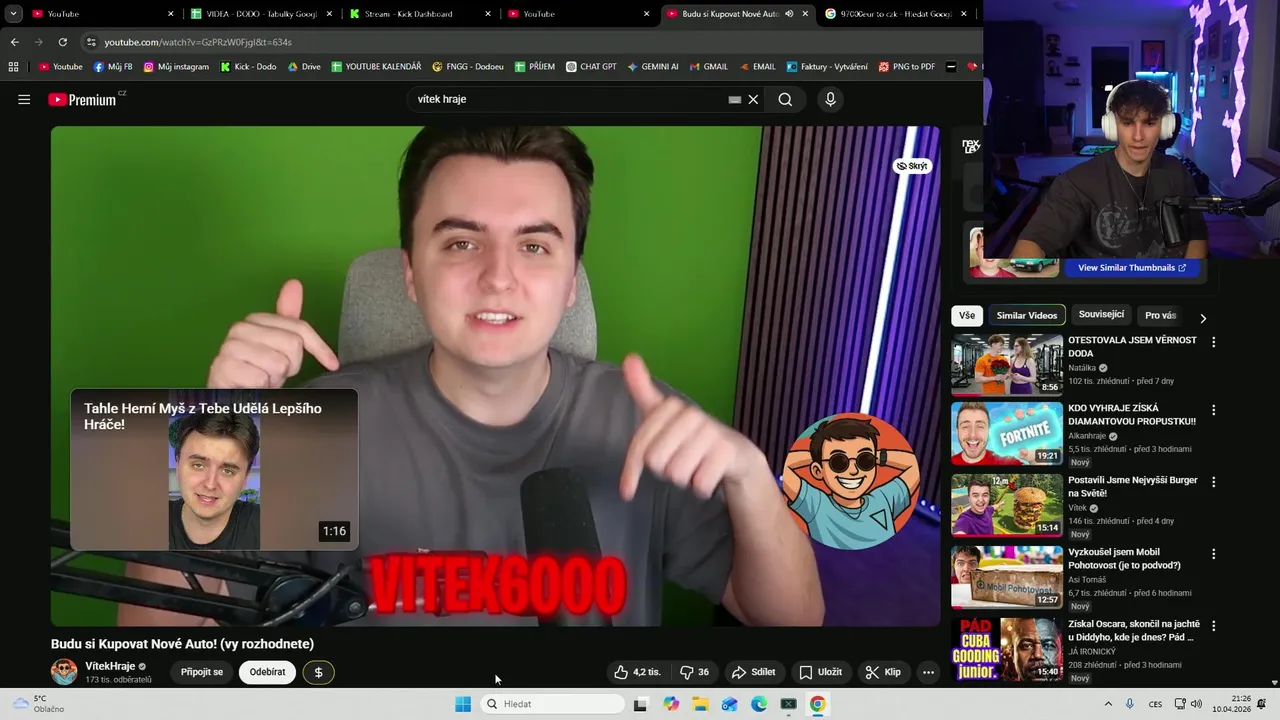Open GEMINI AI bookmark
The width and height of the screenshot is (1280, 720).
click(653, 67)
